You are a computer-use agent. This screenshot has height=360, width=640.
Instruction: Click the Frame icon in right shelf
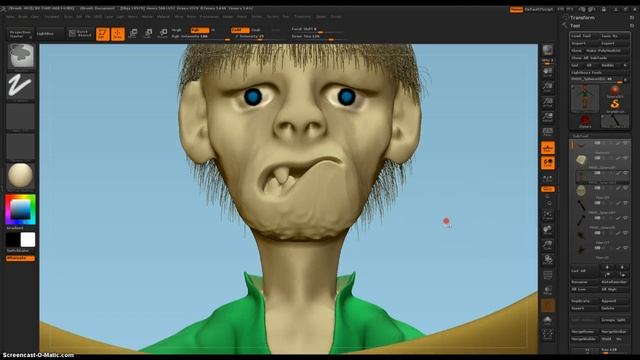point(548,215)
